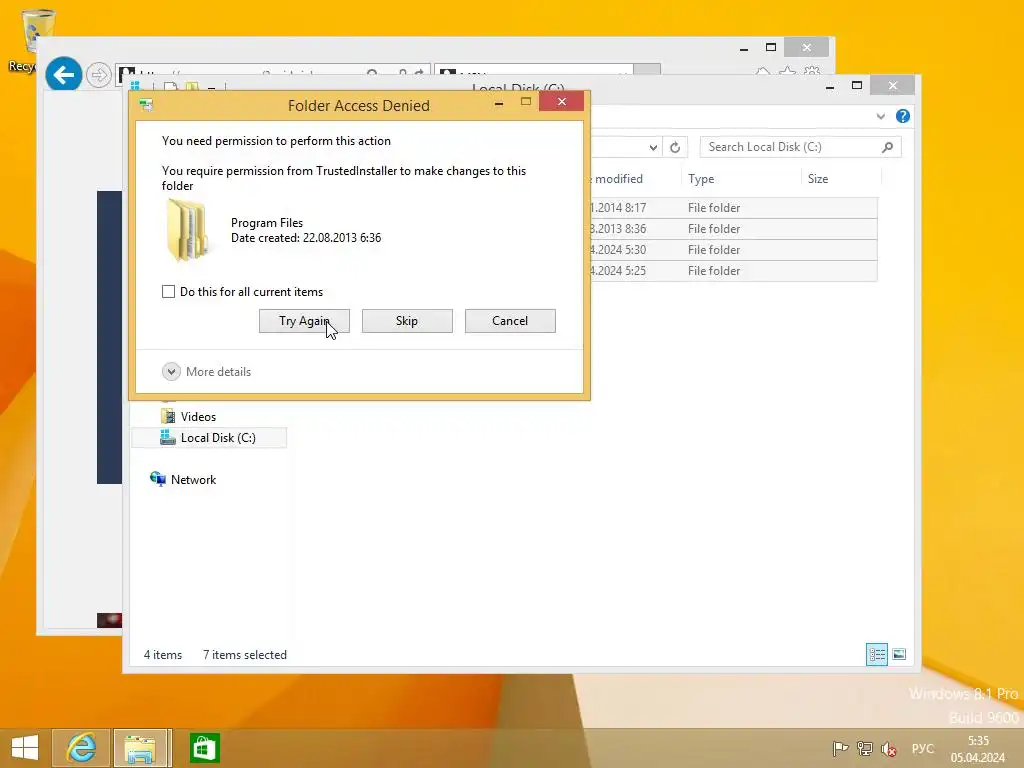This screenshot has height=768, width=1024.
Task: Close the Folder Access Denied dialog
Action: point(562,102)
